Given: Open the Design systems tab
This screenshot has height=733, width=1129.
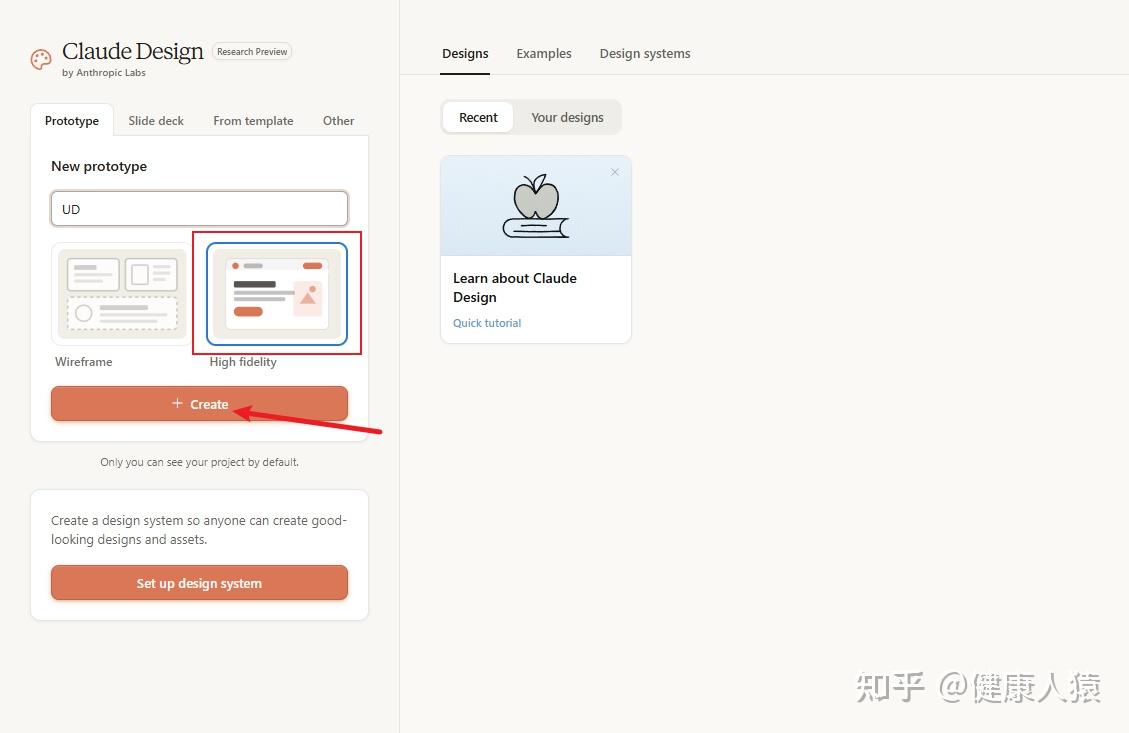Looking at the screenshot, I should point(645,54).
